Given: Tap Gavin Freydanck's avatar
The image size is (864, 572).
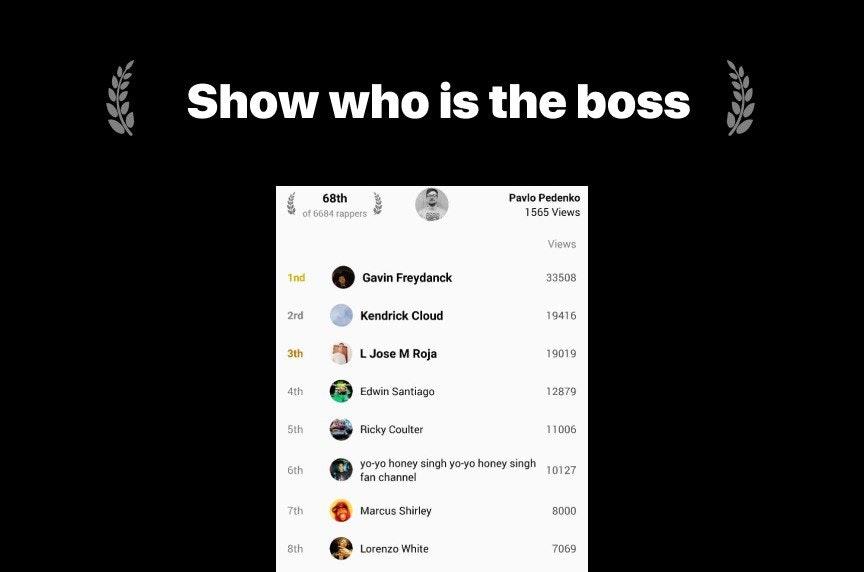Looking at the screenshot, I should pos(343,277).
